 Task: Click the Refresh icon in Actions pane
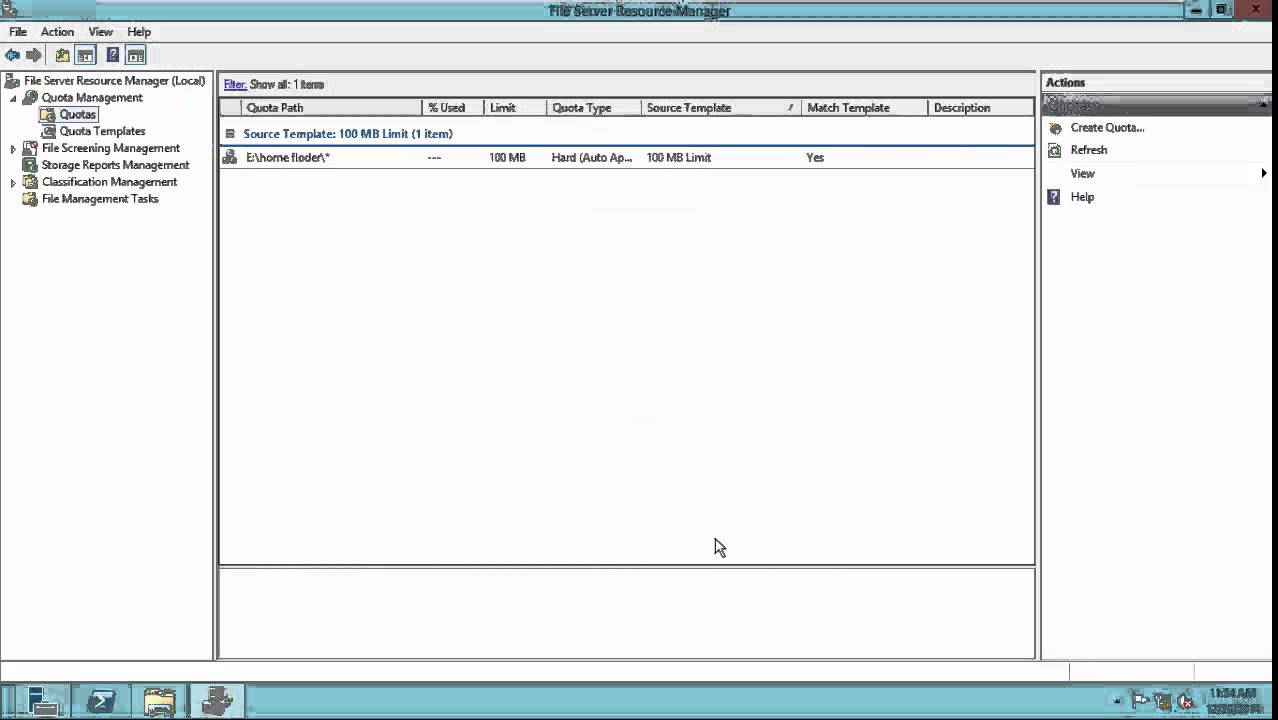click(x=1054, y=150)
